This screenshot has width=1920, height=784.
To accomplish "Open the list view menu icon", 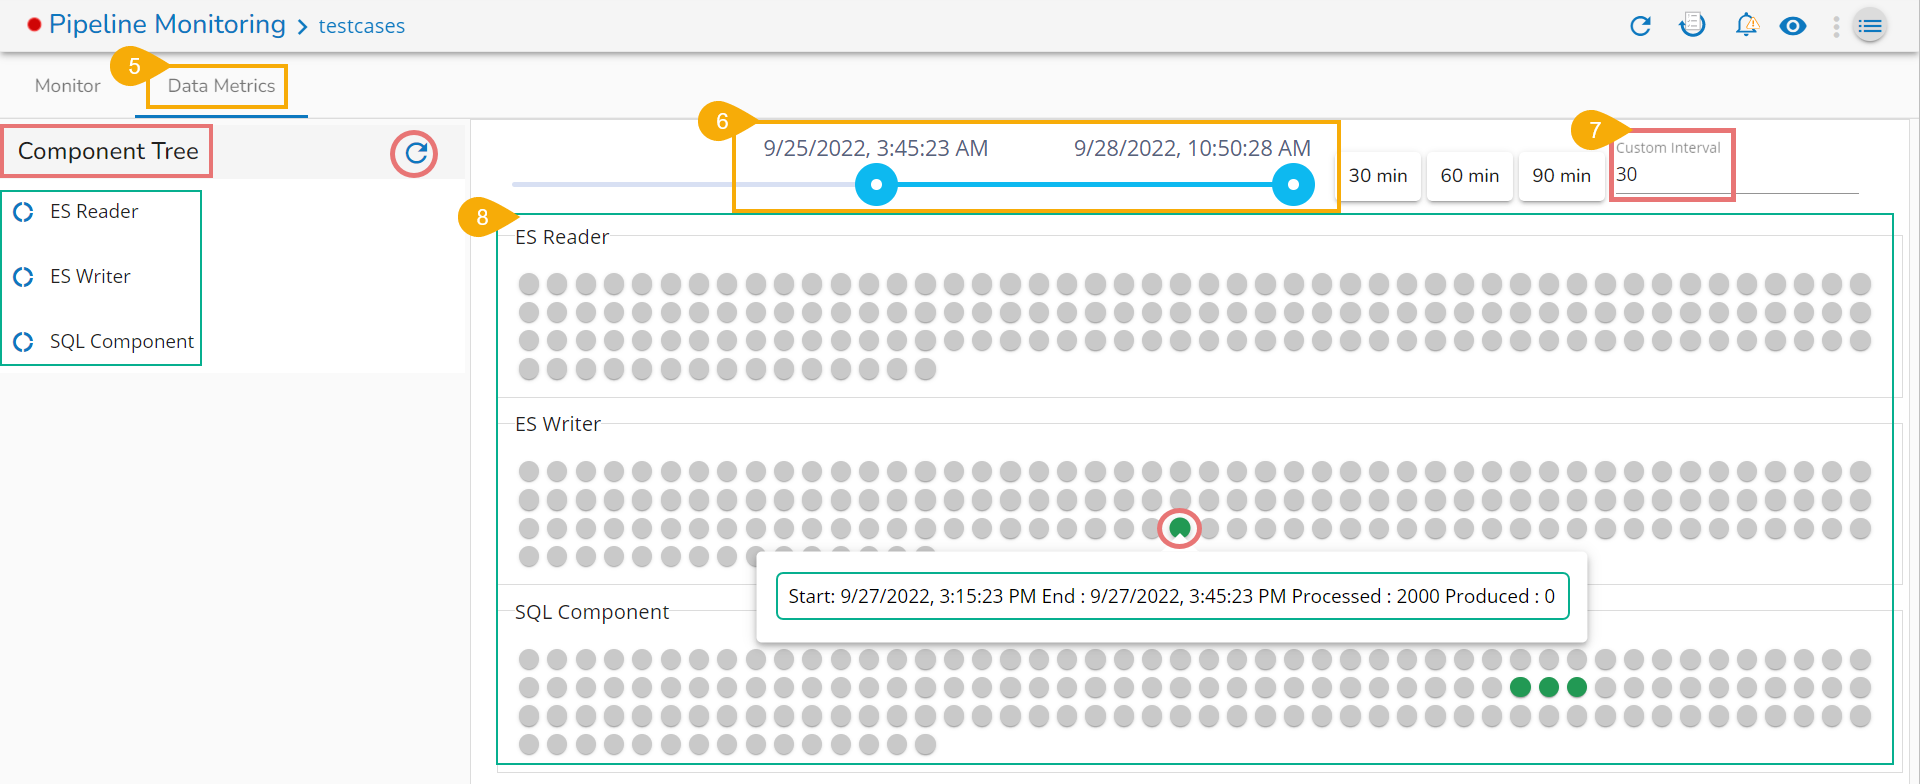I will 1870,27.
